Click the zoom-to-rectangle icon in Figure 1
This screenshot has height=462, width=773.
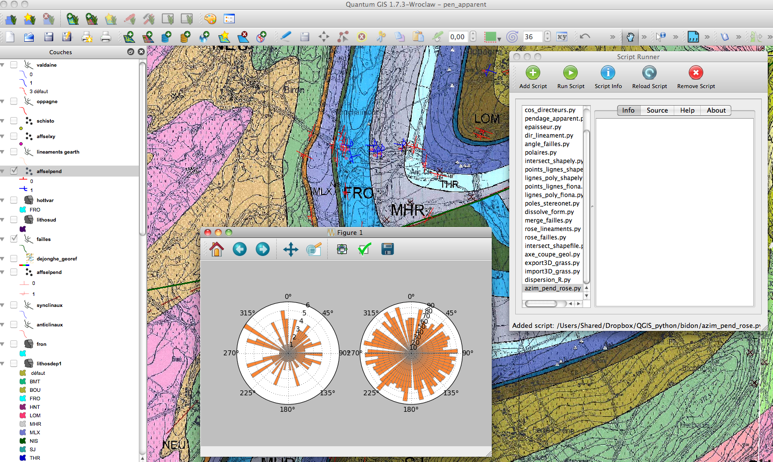click(x=313, y=249)
